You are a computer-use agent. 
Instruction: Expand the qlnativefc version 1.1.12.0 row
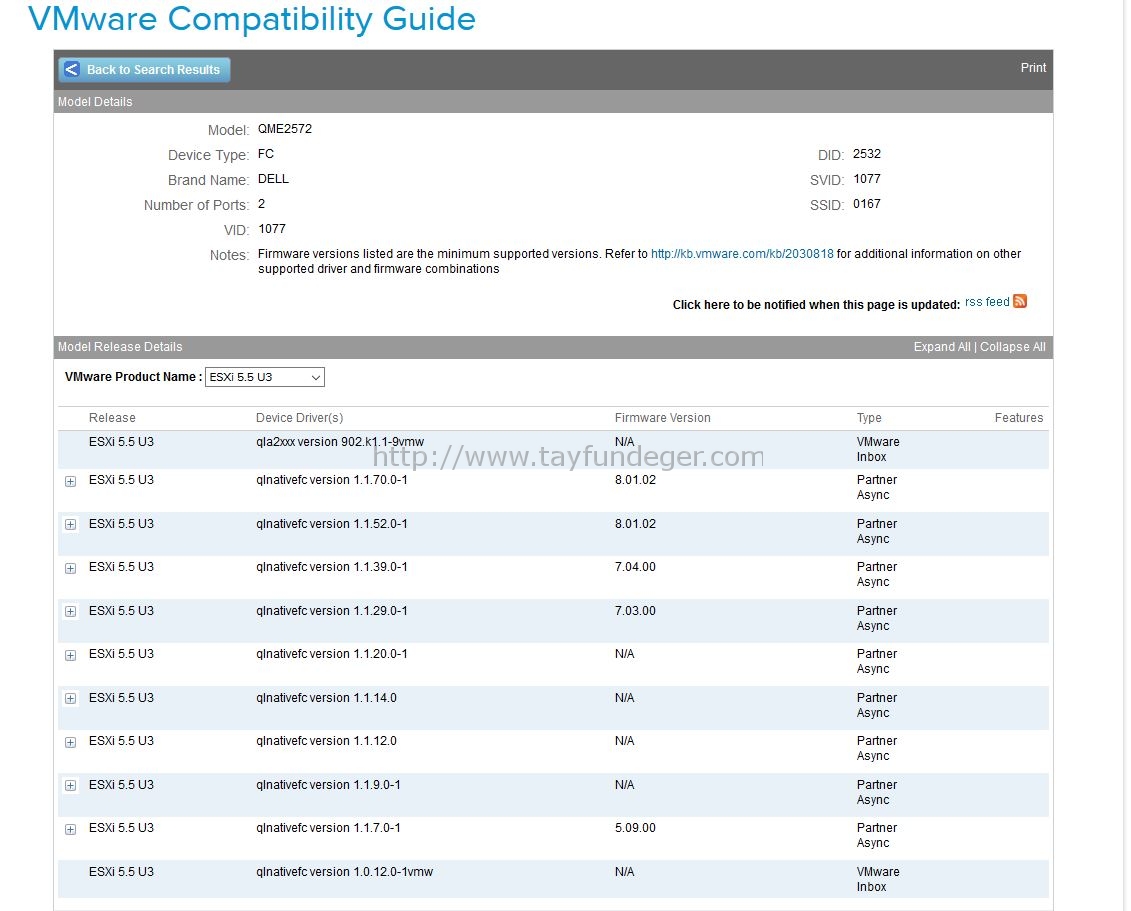point(70,742)
